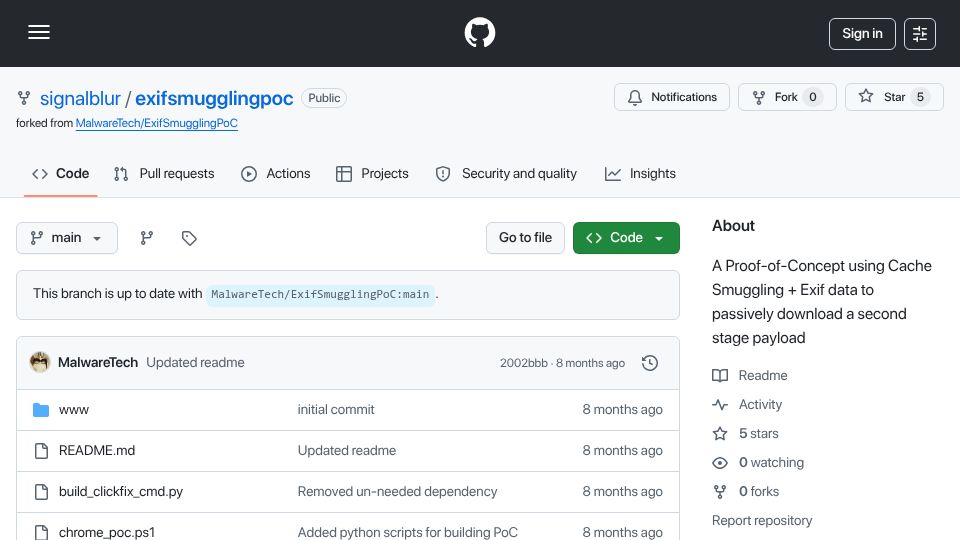Open commit history clock icon
The width and height of the screenshot is (960, 540).
[650, 363]
